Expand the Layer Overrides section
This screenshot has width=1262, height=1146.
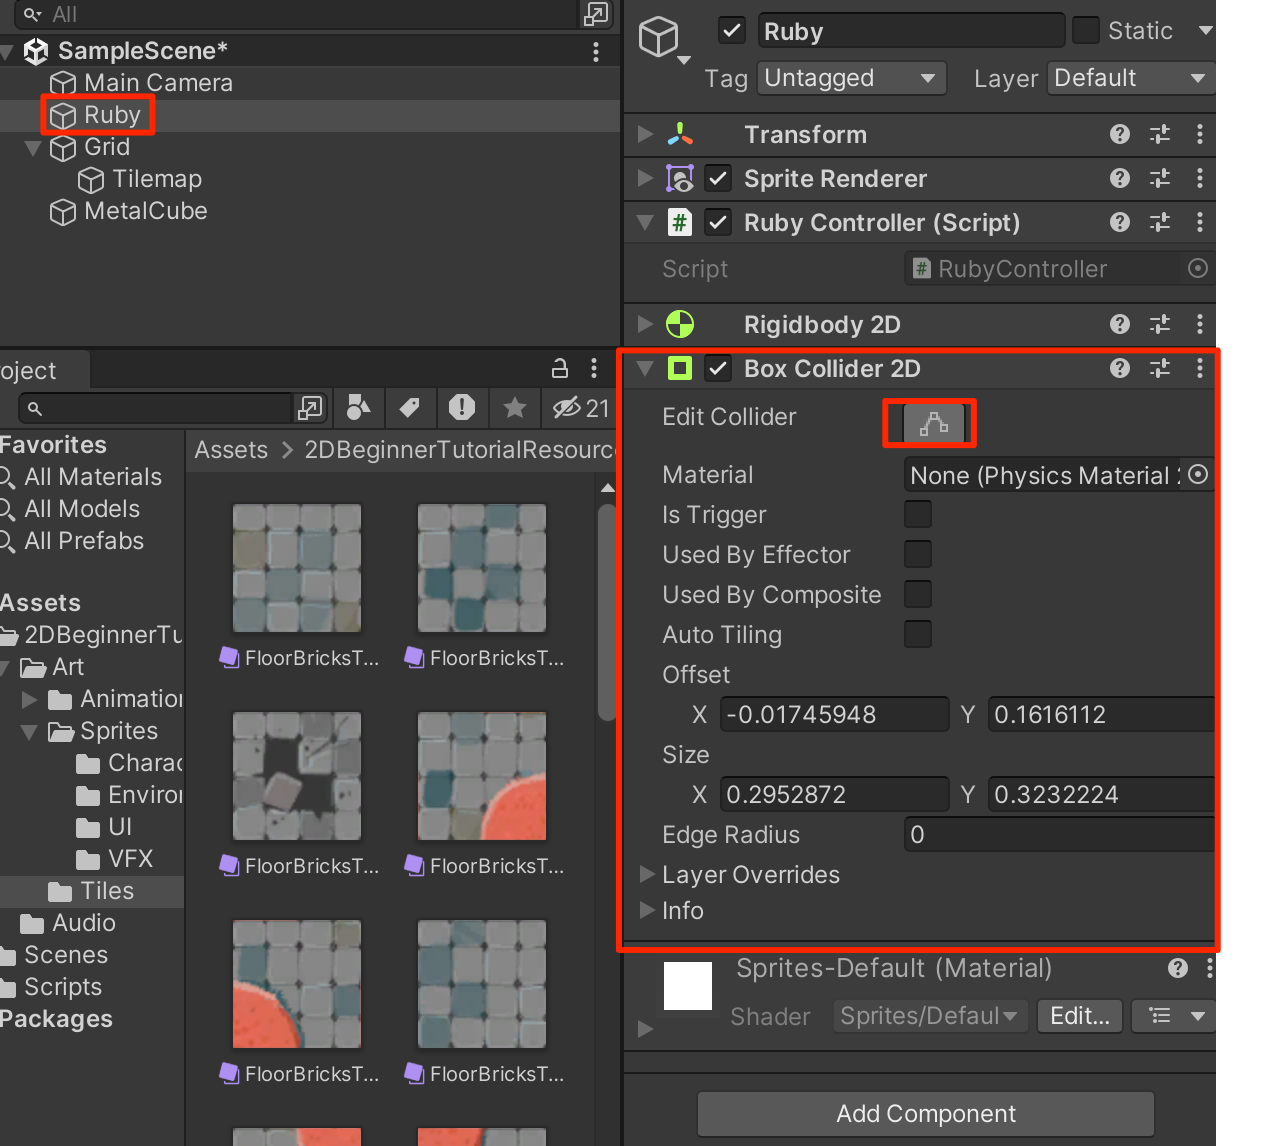tap(647, 875)
